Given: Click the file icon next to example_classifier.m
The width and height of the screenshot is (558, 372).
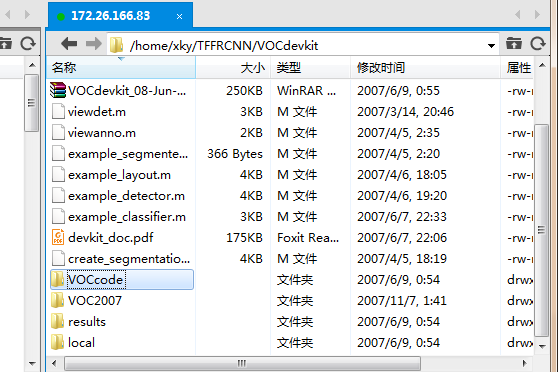Looking at the screenshot, I should pyautogui.click(x=58, y=216).
